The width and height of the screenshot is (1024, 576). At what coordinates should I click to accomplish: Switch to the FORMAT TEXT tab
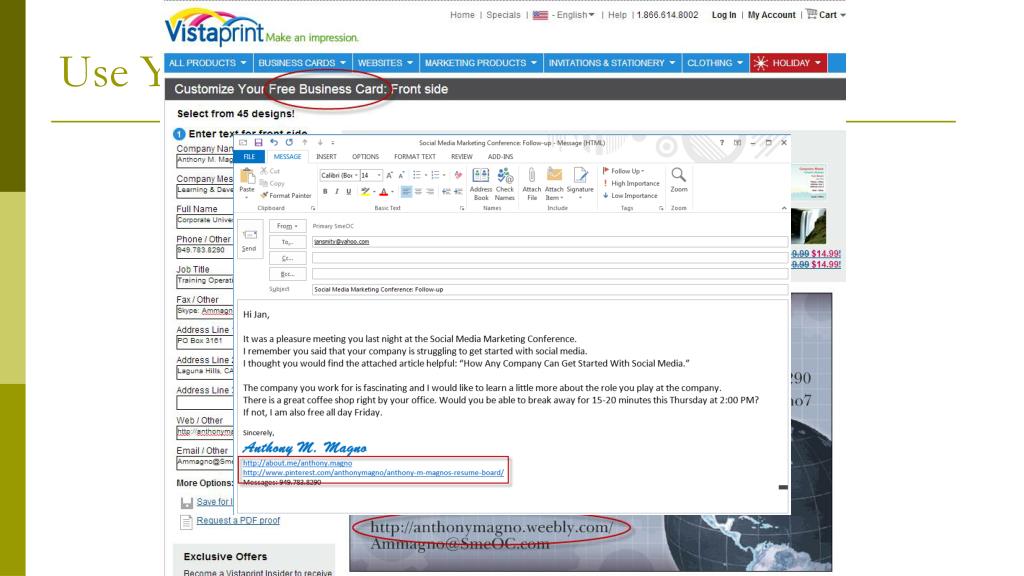[x=415, y=157]
